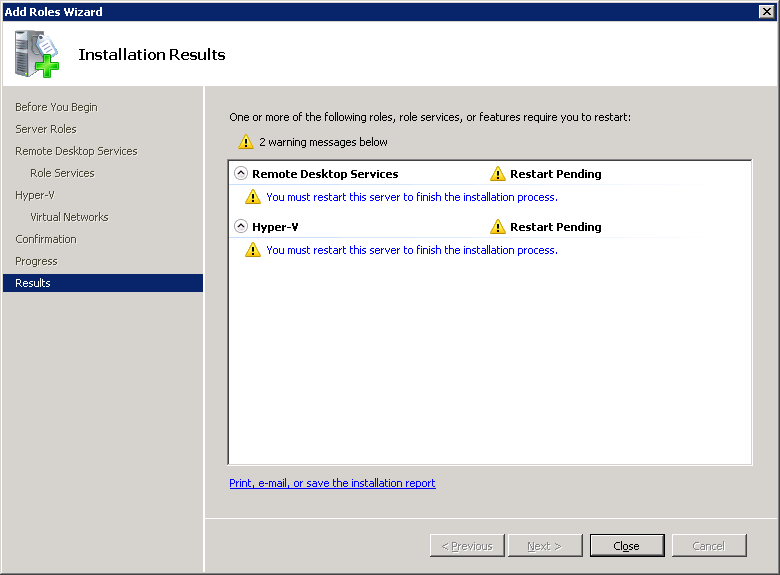Image resolution: width=780 pixels, height=575 pixels.
Task: Select Role Services sub-step
Action: tap(62, 173)
